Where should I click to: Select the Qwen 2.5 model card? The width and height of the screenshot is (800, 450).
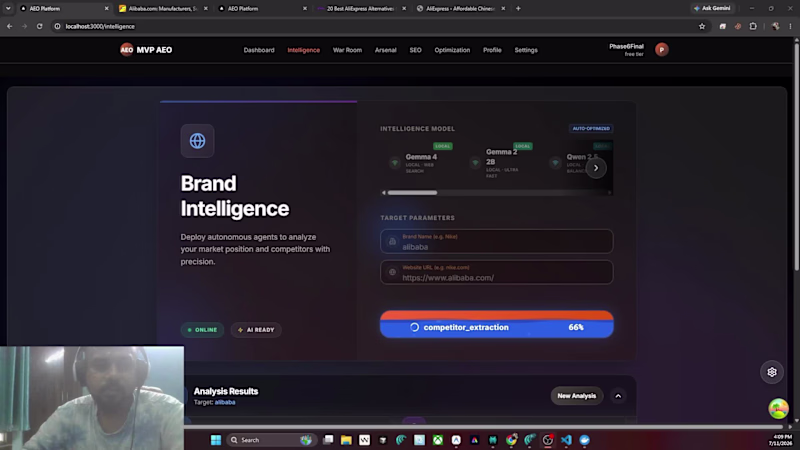[x=580, y=162]
